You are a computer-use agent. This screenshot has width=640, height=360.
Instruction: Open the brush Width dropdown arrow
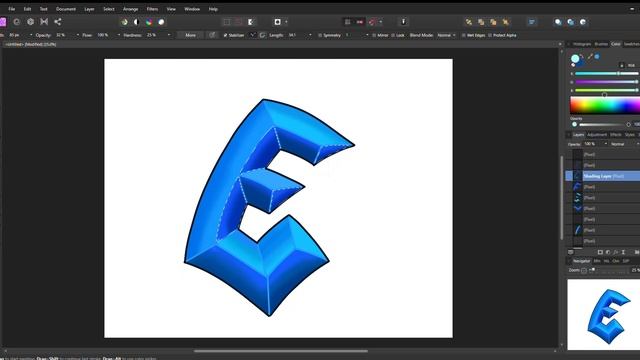(31, 35)
